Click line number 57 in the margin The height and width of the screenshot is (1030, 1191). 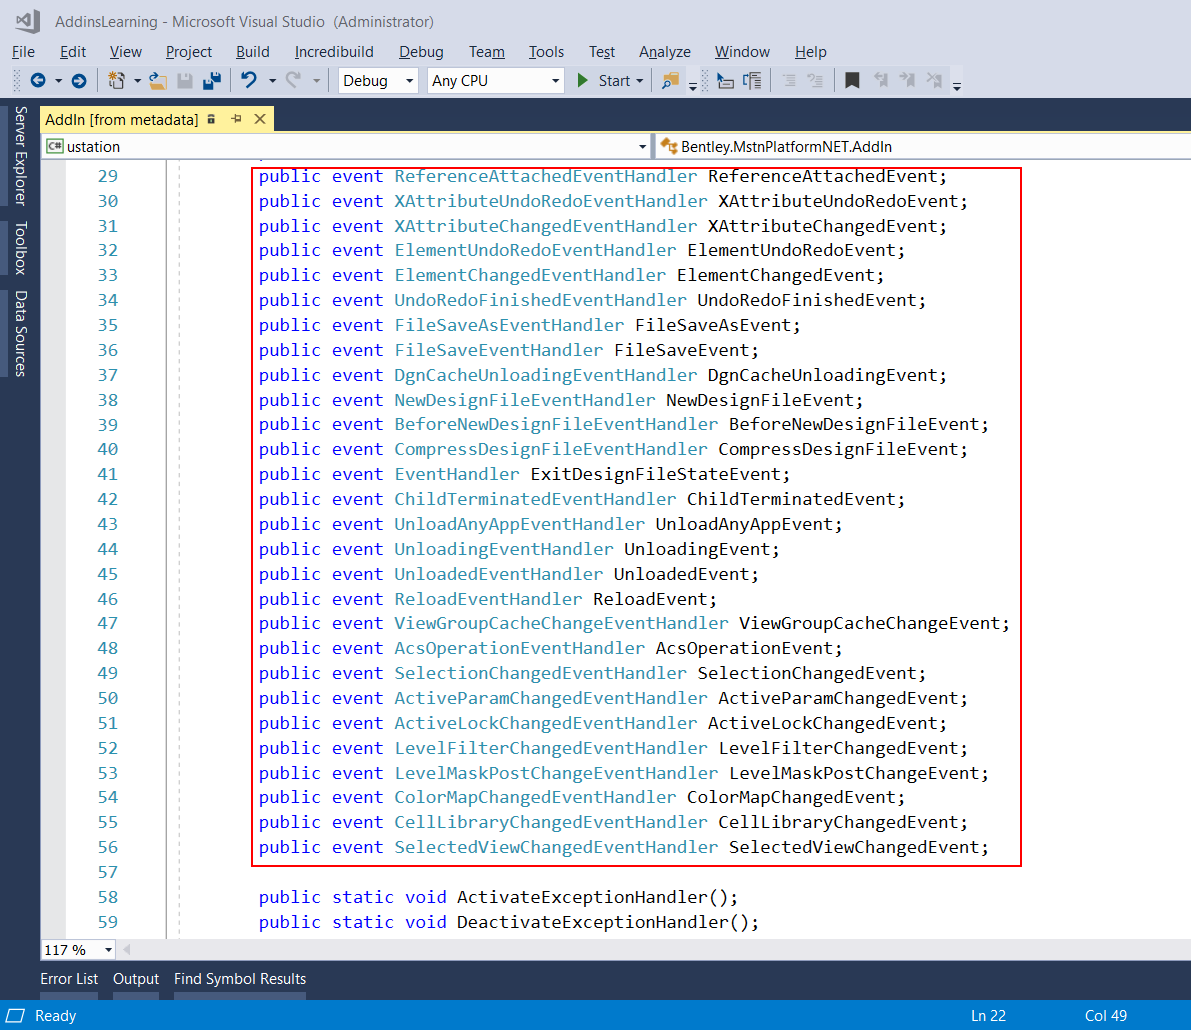coord(108,872)
